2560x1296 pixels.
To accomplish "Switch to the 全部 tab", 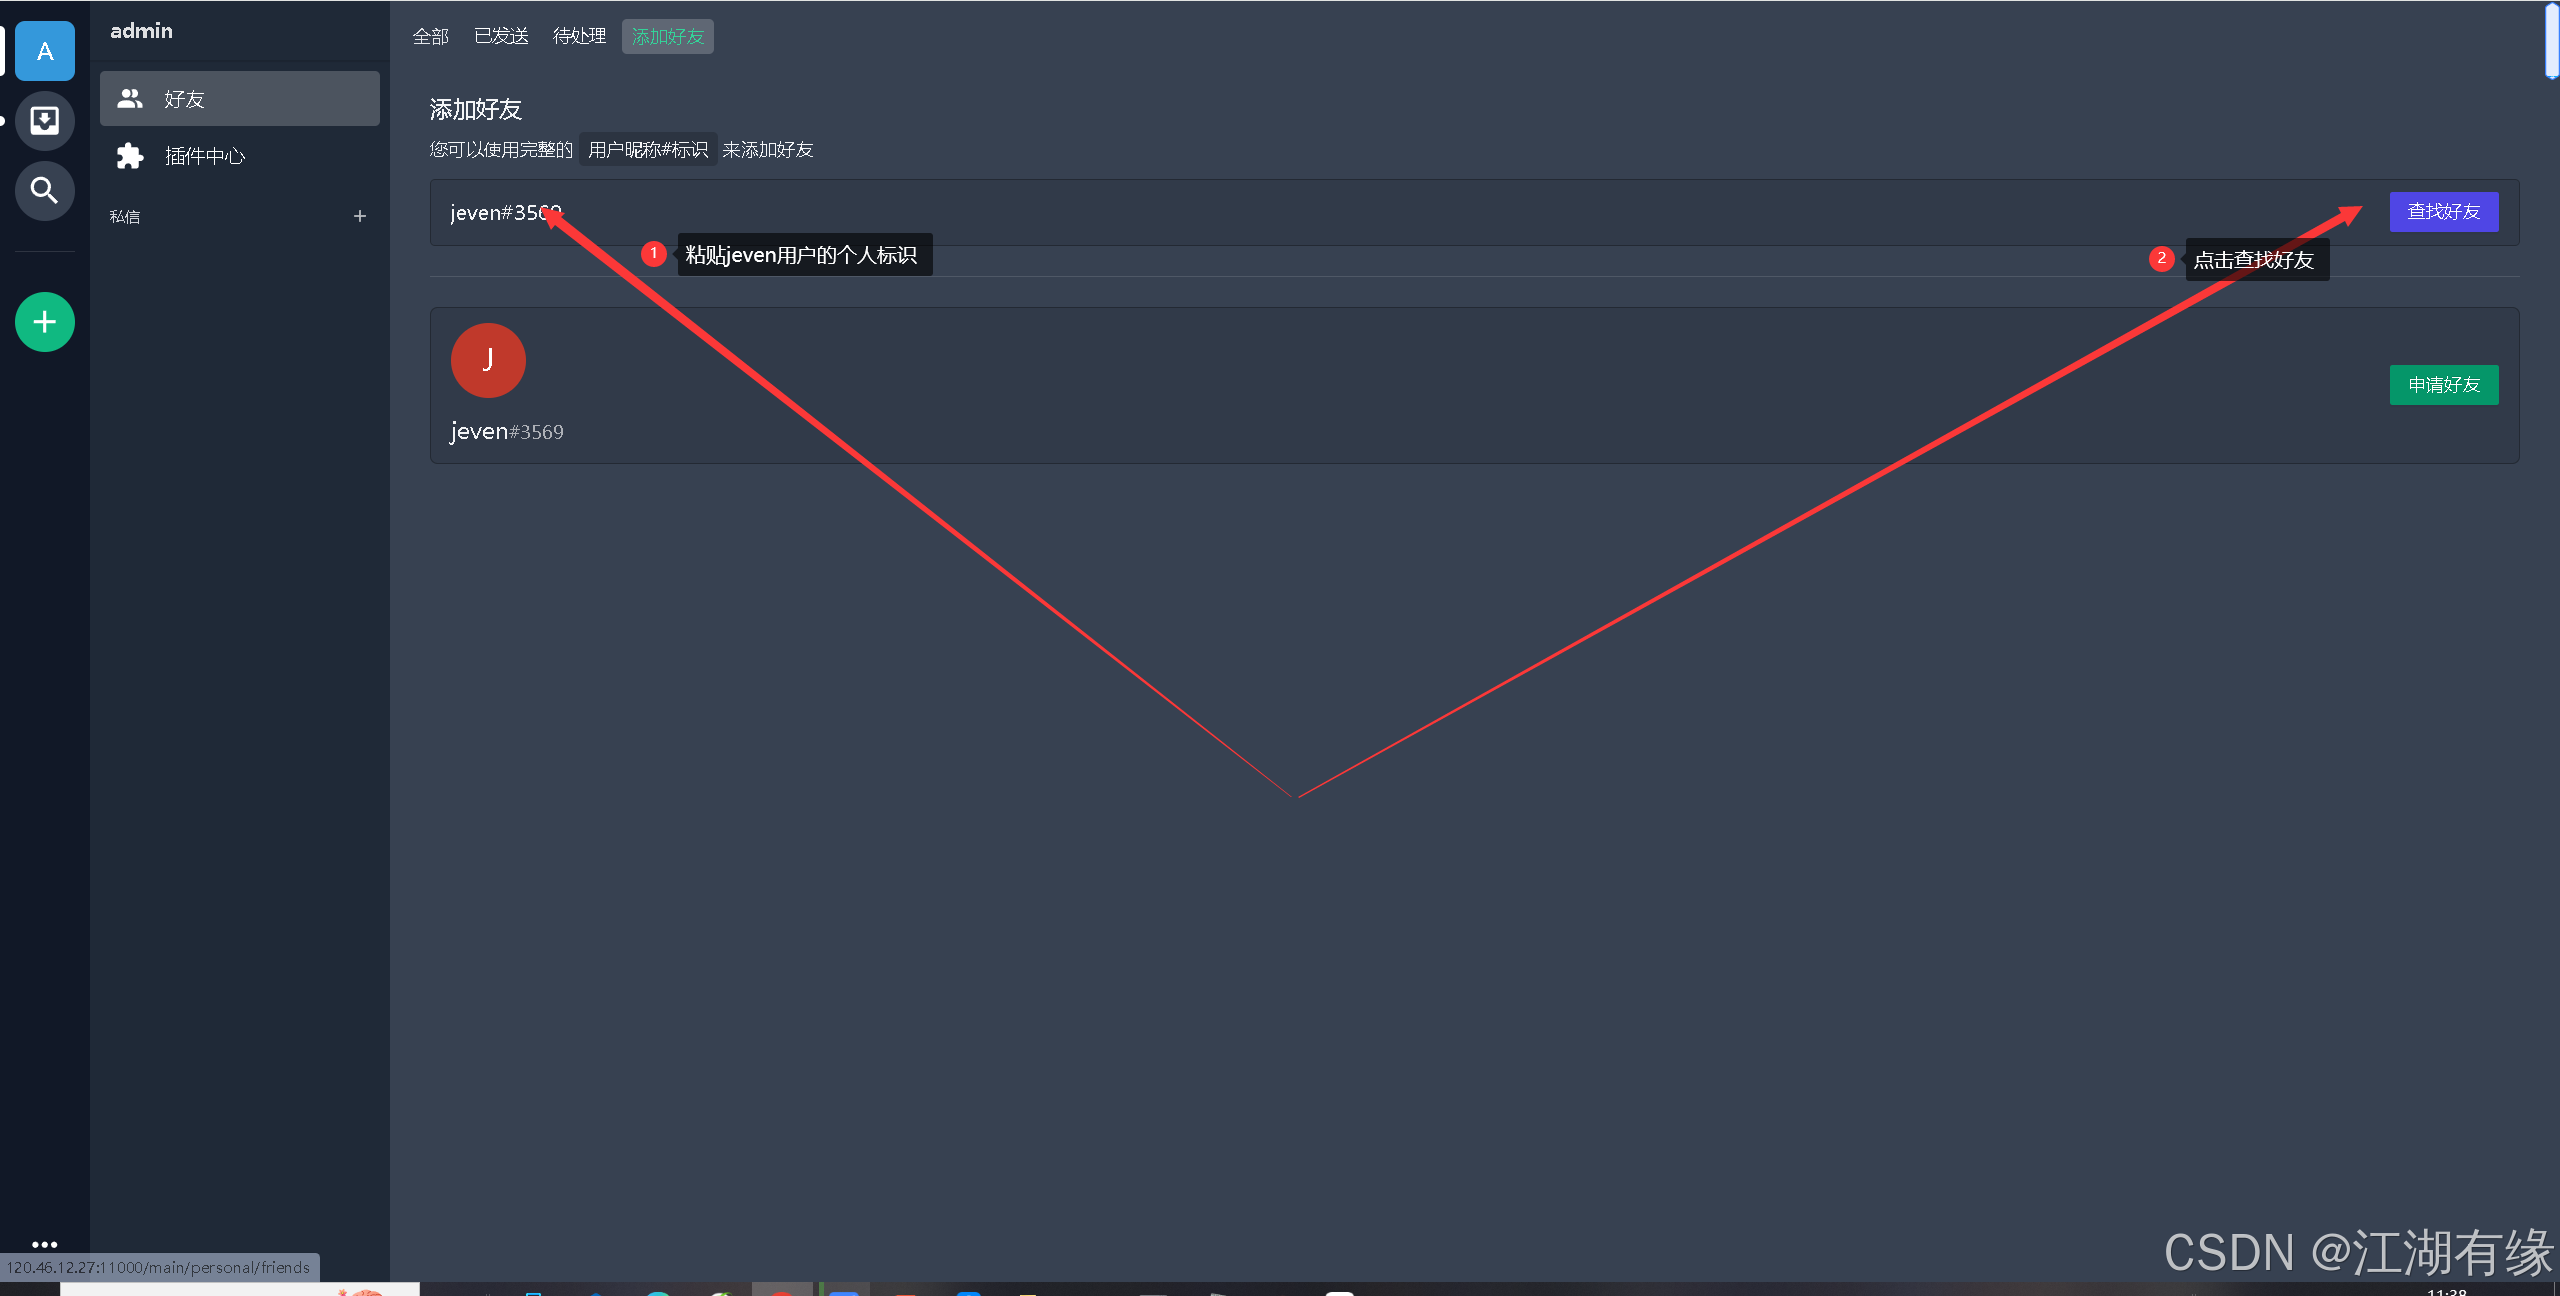I will click(431, 37).
